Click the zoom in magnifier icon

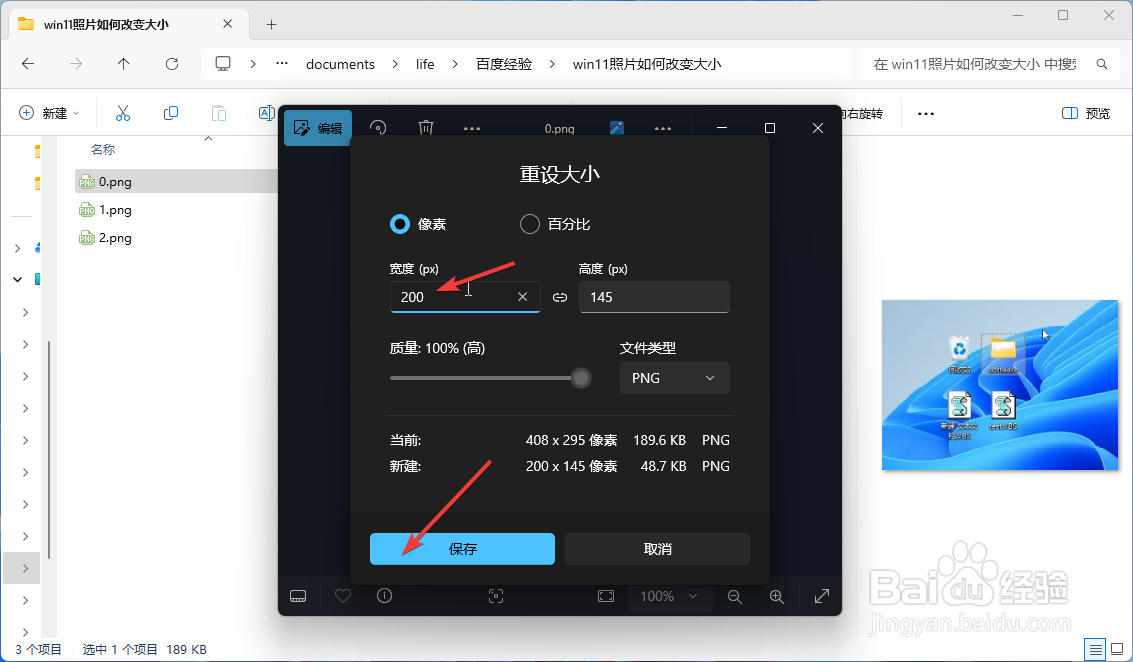[777, 596]
